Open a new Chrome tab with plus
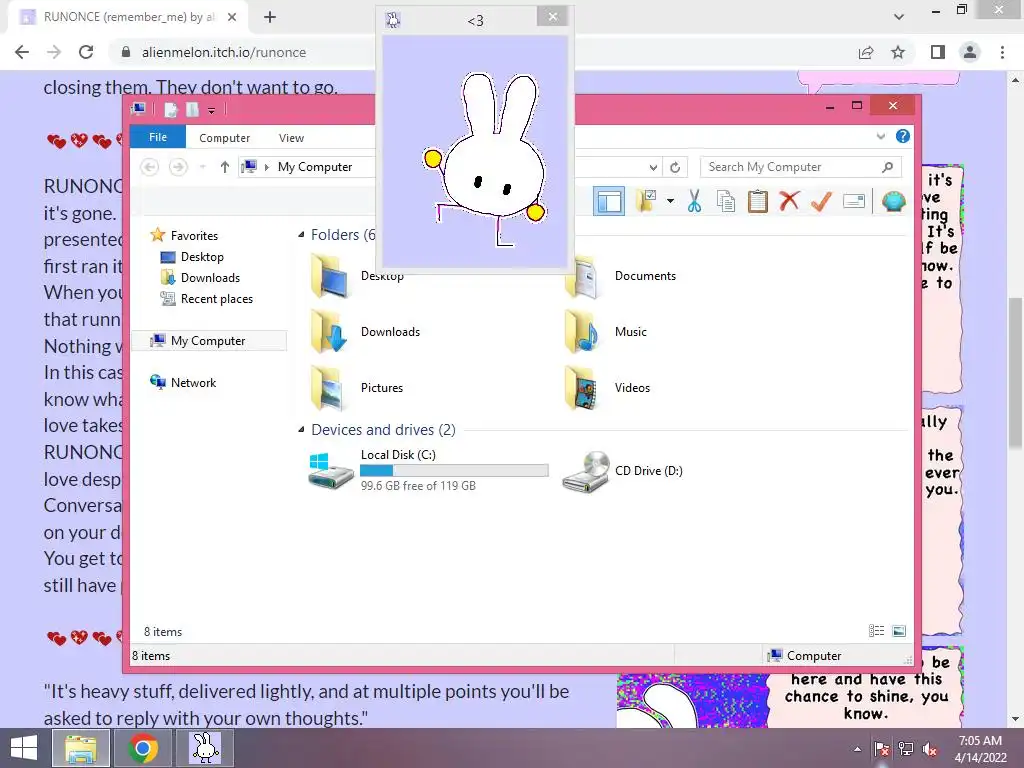 pos(270,18)
